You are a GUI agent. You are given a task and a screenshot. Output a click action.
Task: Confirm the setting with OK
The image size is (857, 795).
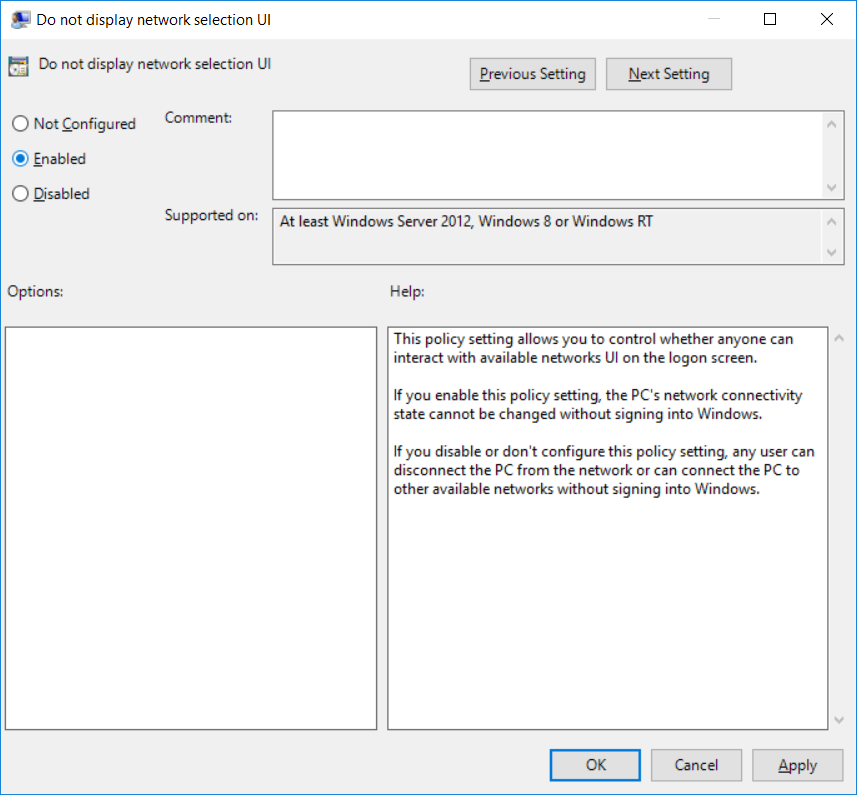(596, 765)
